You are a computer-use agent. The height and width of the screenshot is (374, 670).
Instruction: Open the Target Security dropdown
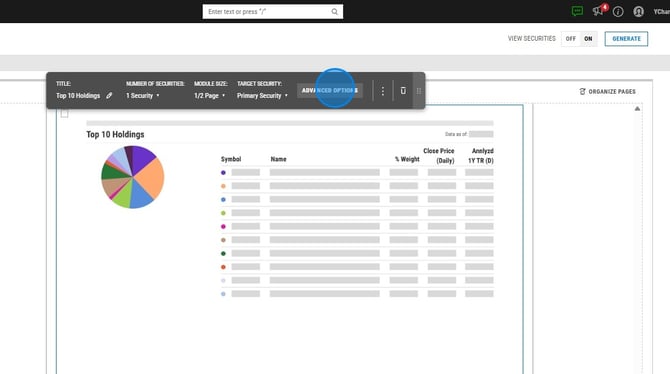pos(262,96)
